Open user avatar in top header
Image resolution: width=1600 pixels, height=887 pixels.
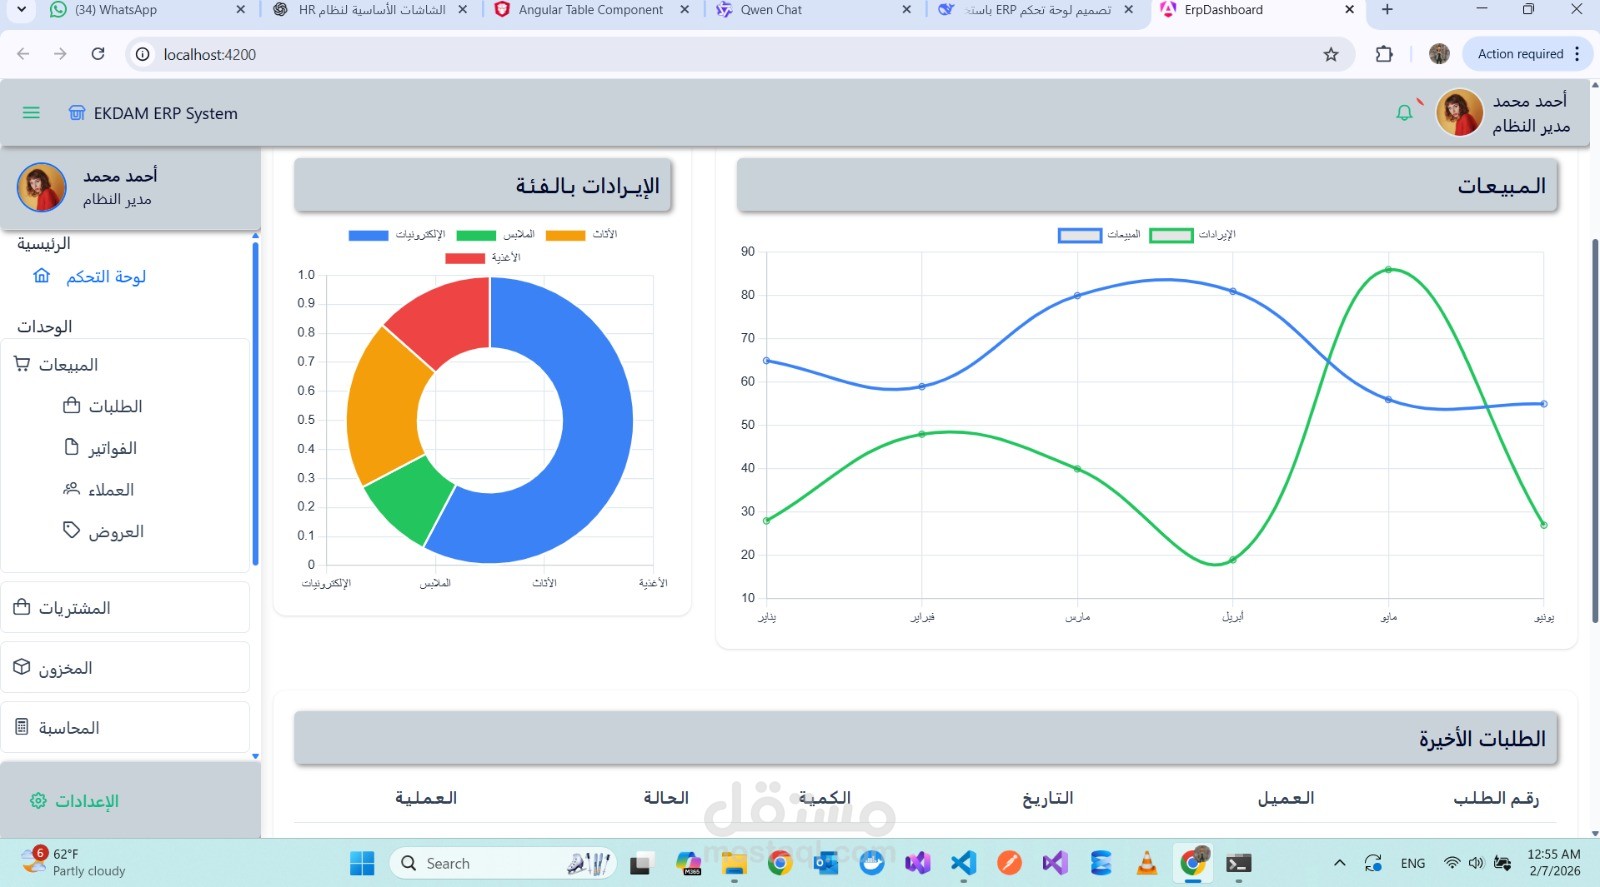pos(1459,112)
